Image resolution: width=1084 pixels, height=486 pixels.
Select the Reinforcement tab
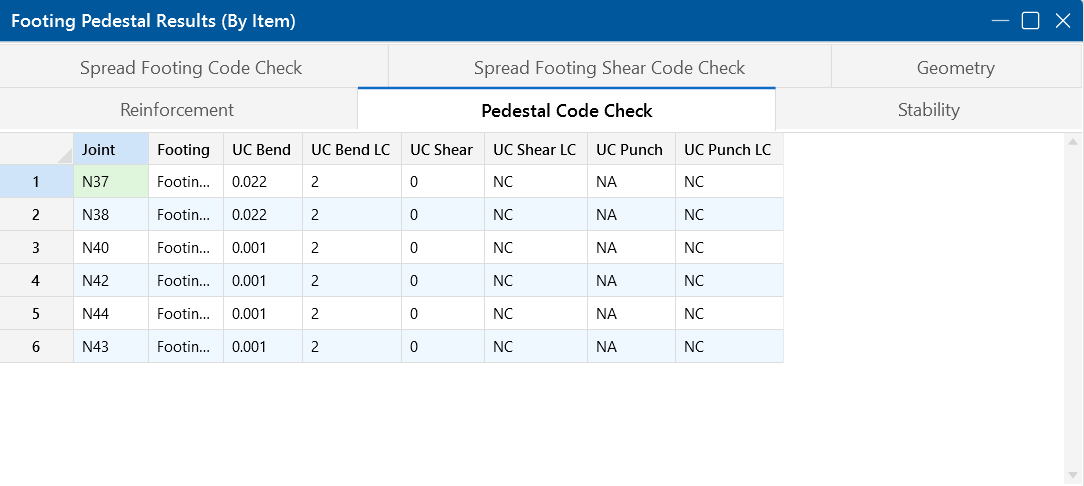coord(177,110)
